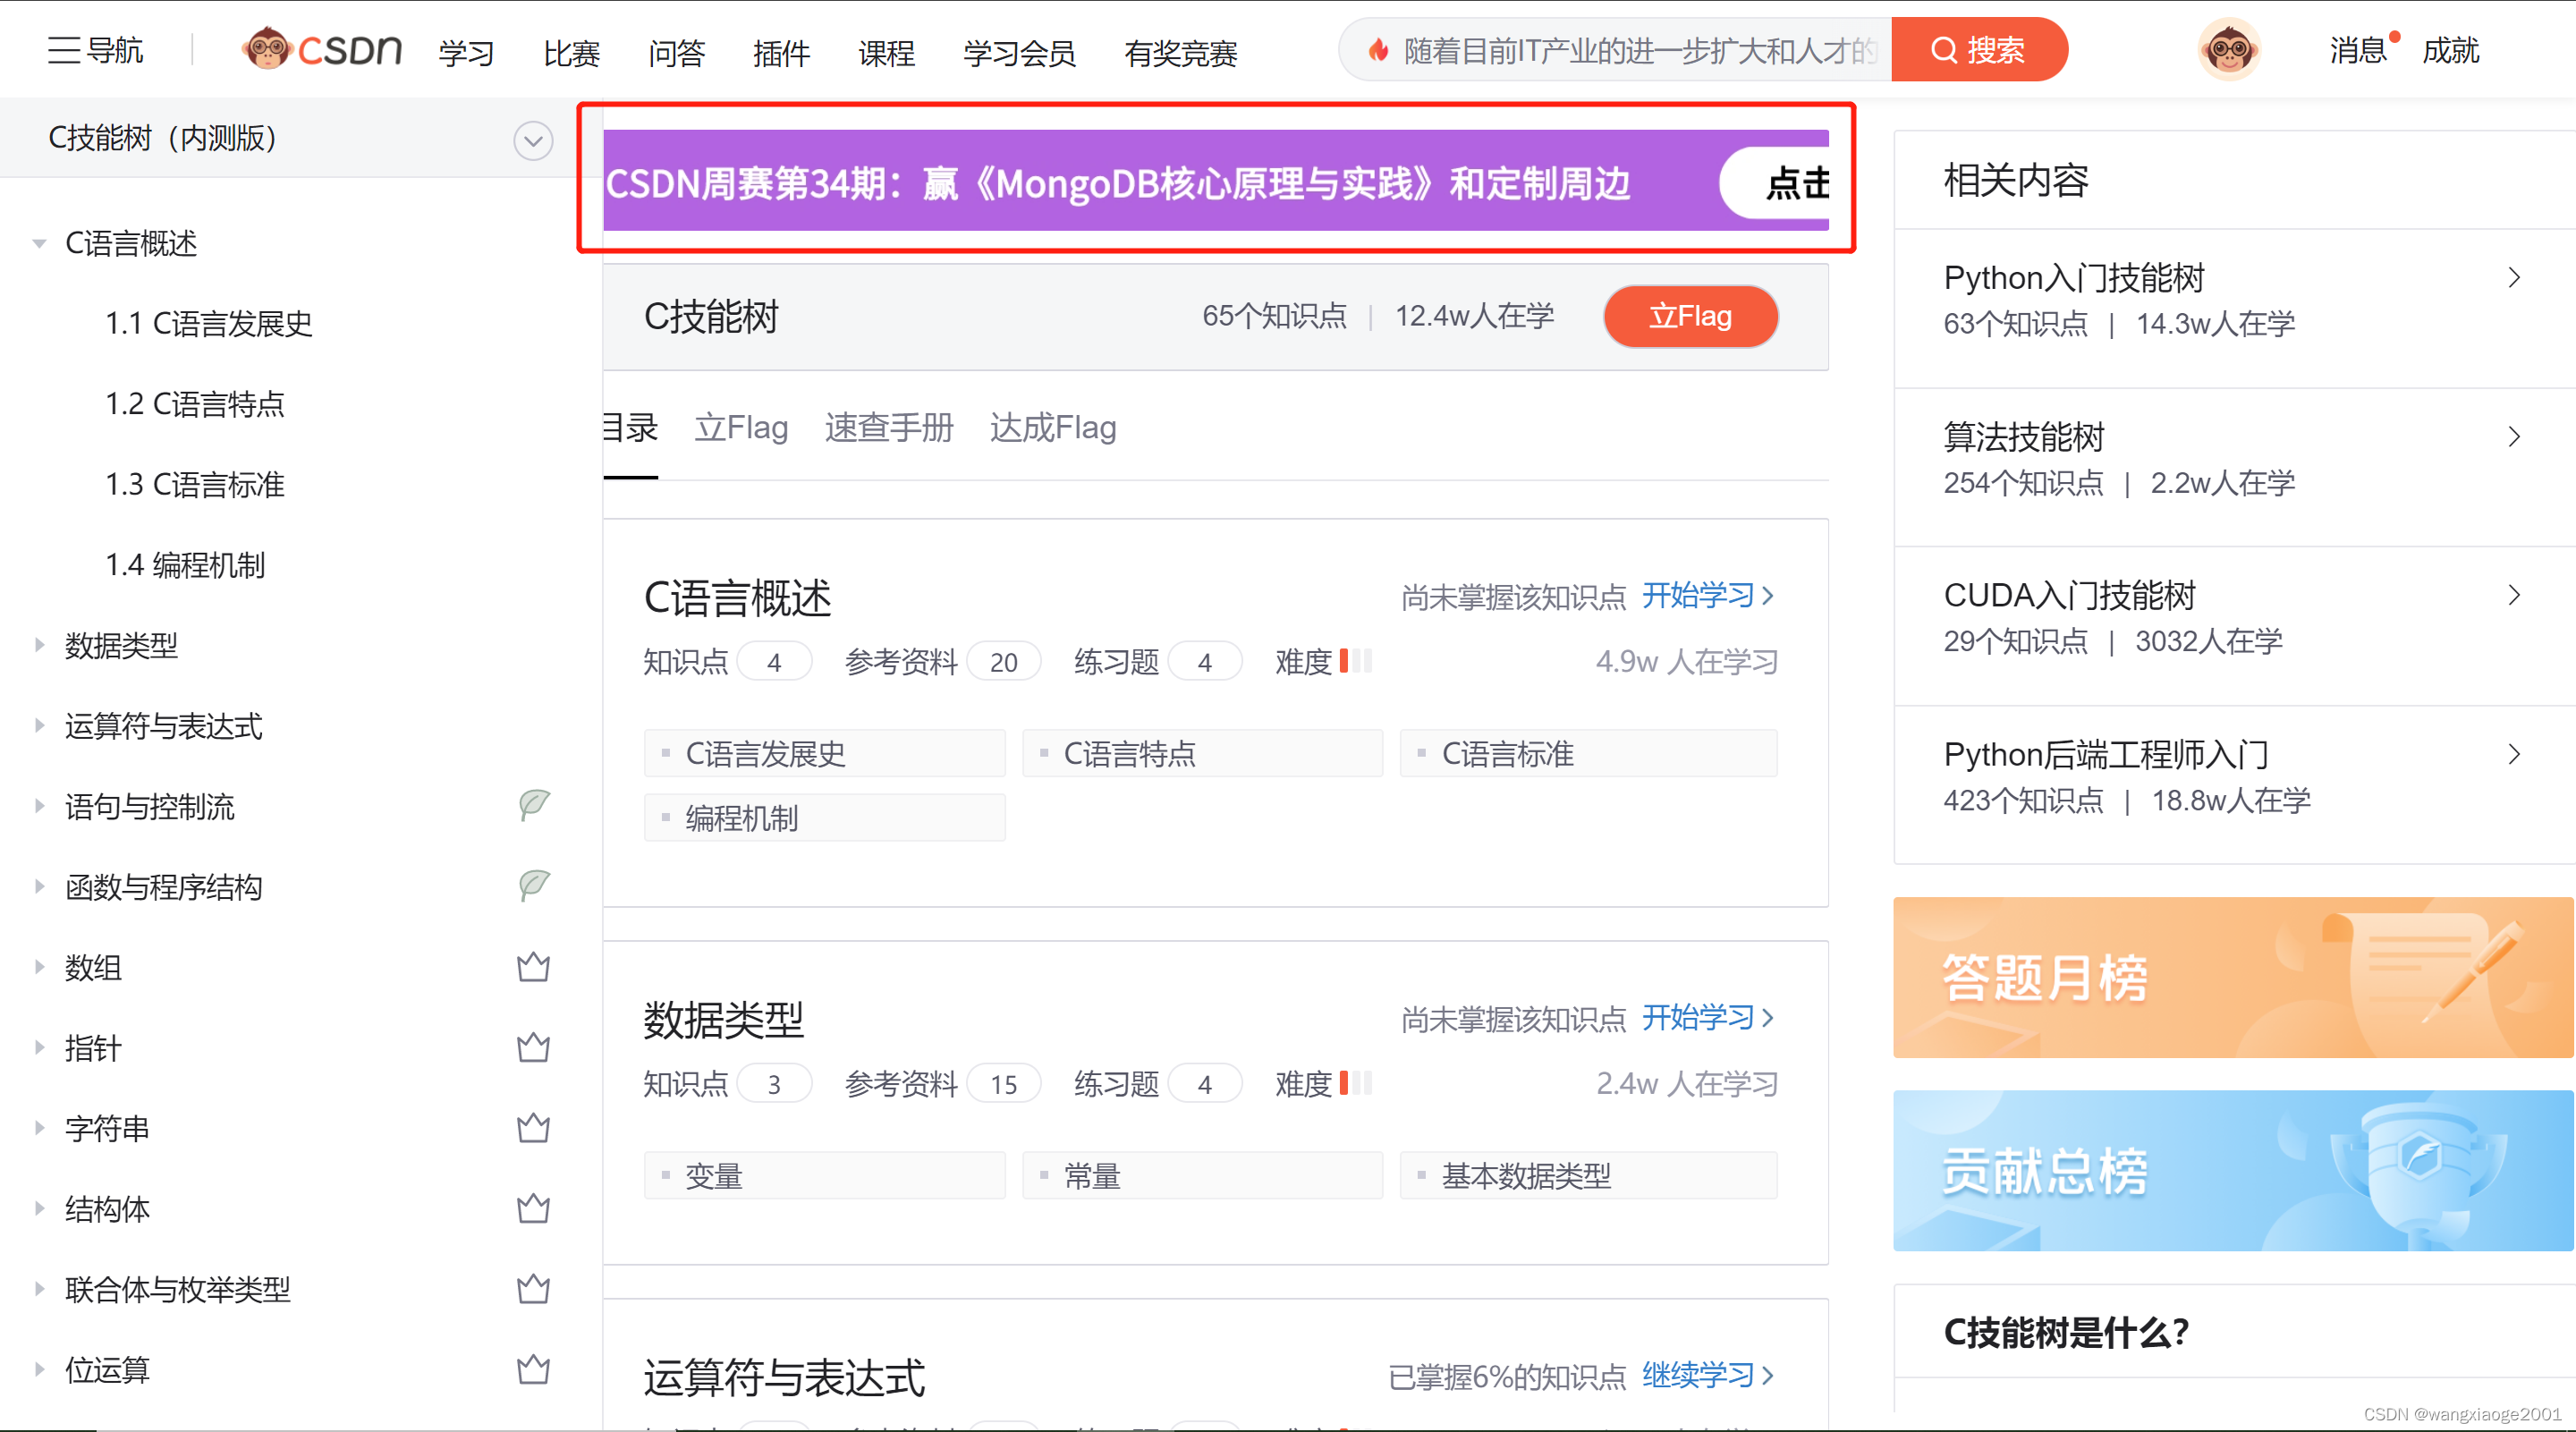
Task: Click 开始学习 for 数据类型
Action: pyautogui.click(x=1708, y=1018)
